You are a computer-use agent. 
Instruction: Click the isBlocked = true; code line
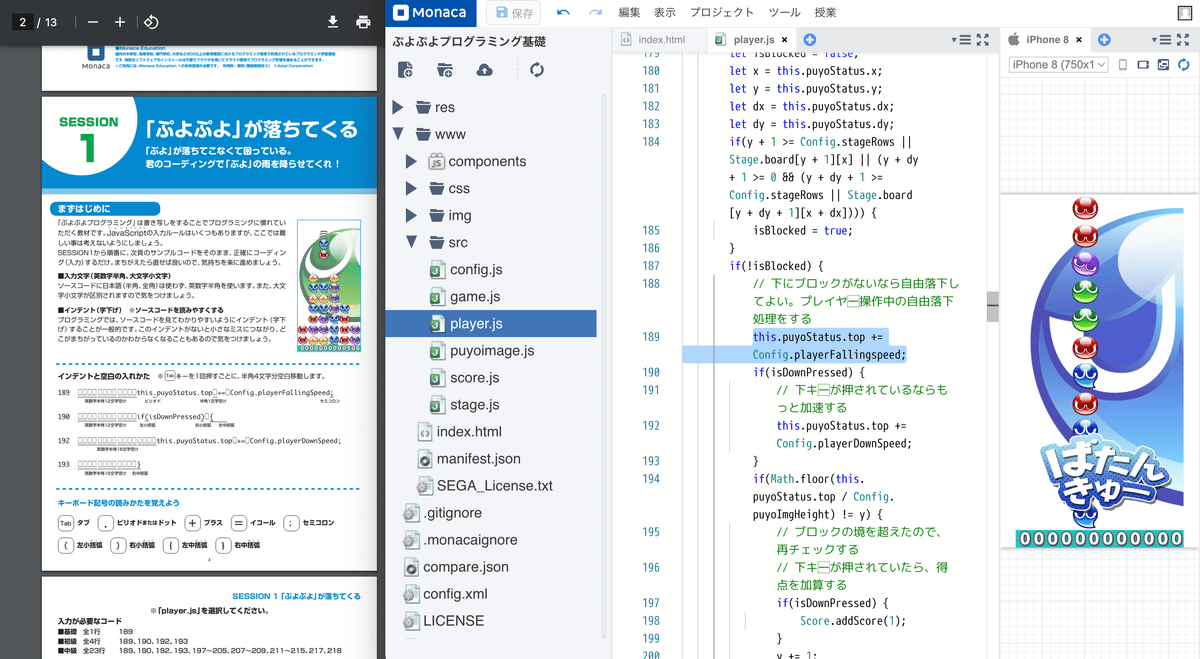point(803,230)
